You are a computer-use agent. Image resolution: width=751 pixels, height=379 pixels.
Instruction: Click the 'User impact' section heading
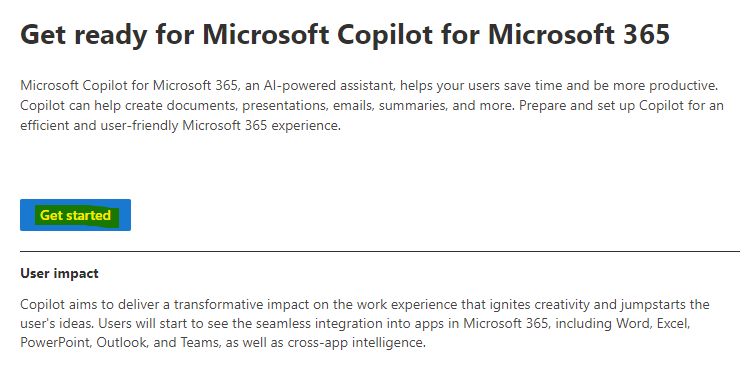click(59, 274)
